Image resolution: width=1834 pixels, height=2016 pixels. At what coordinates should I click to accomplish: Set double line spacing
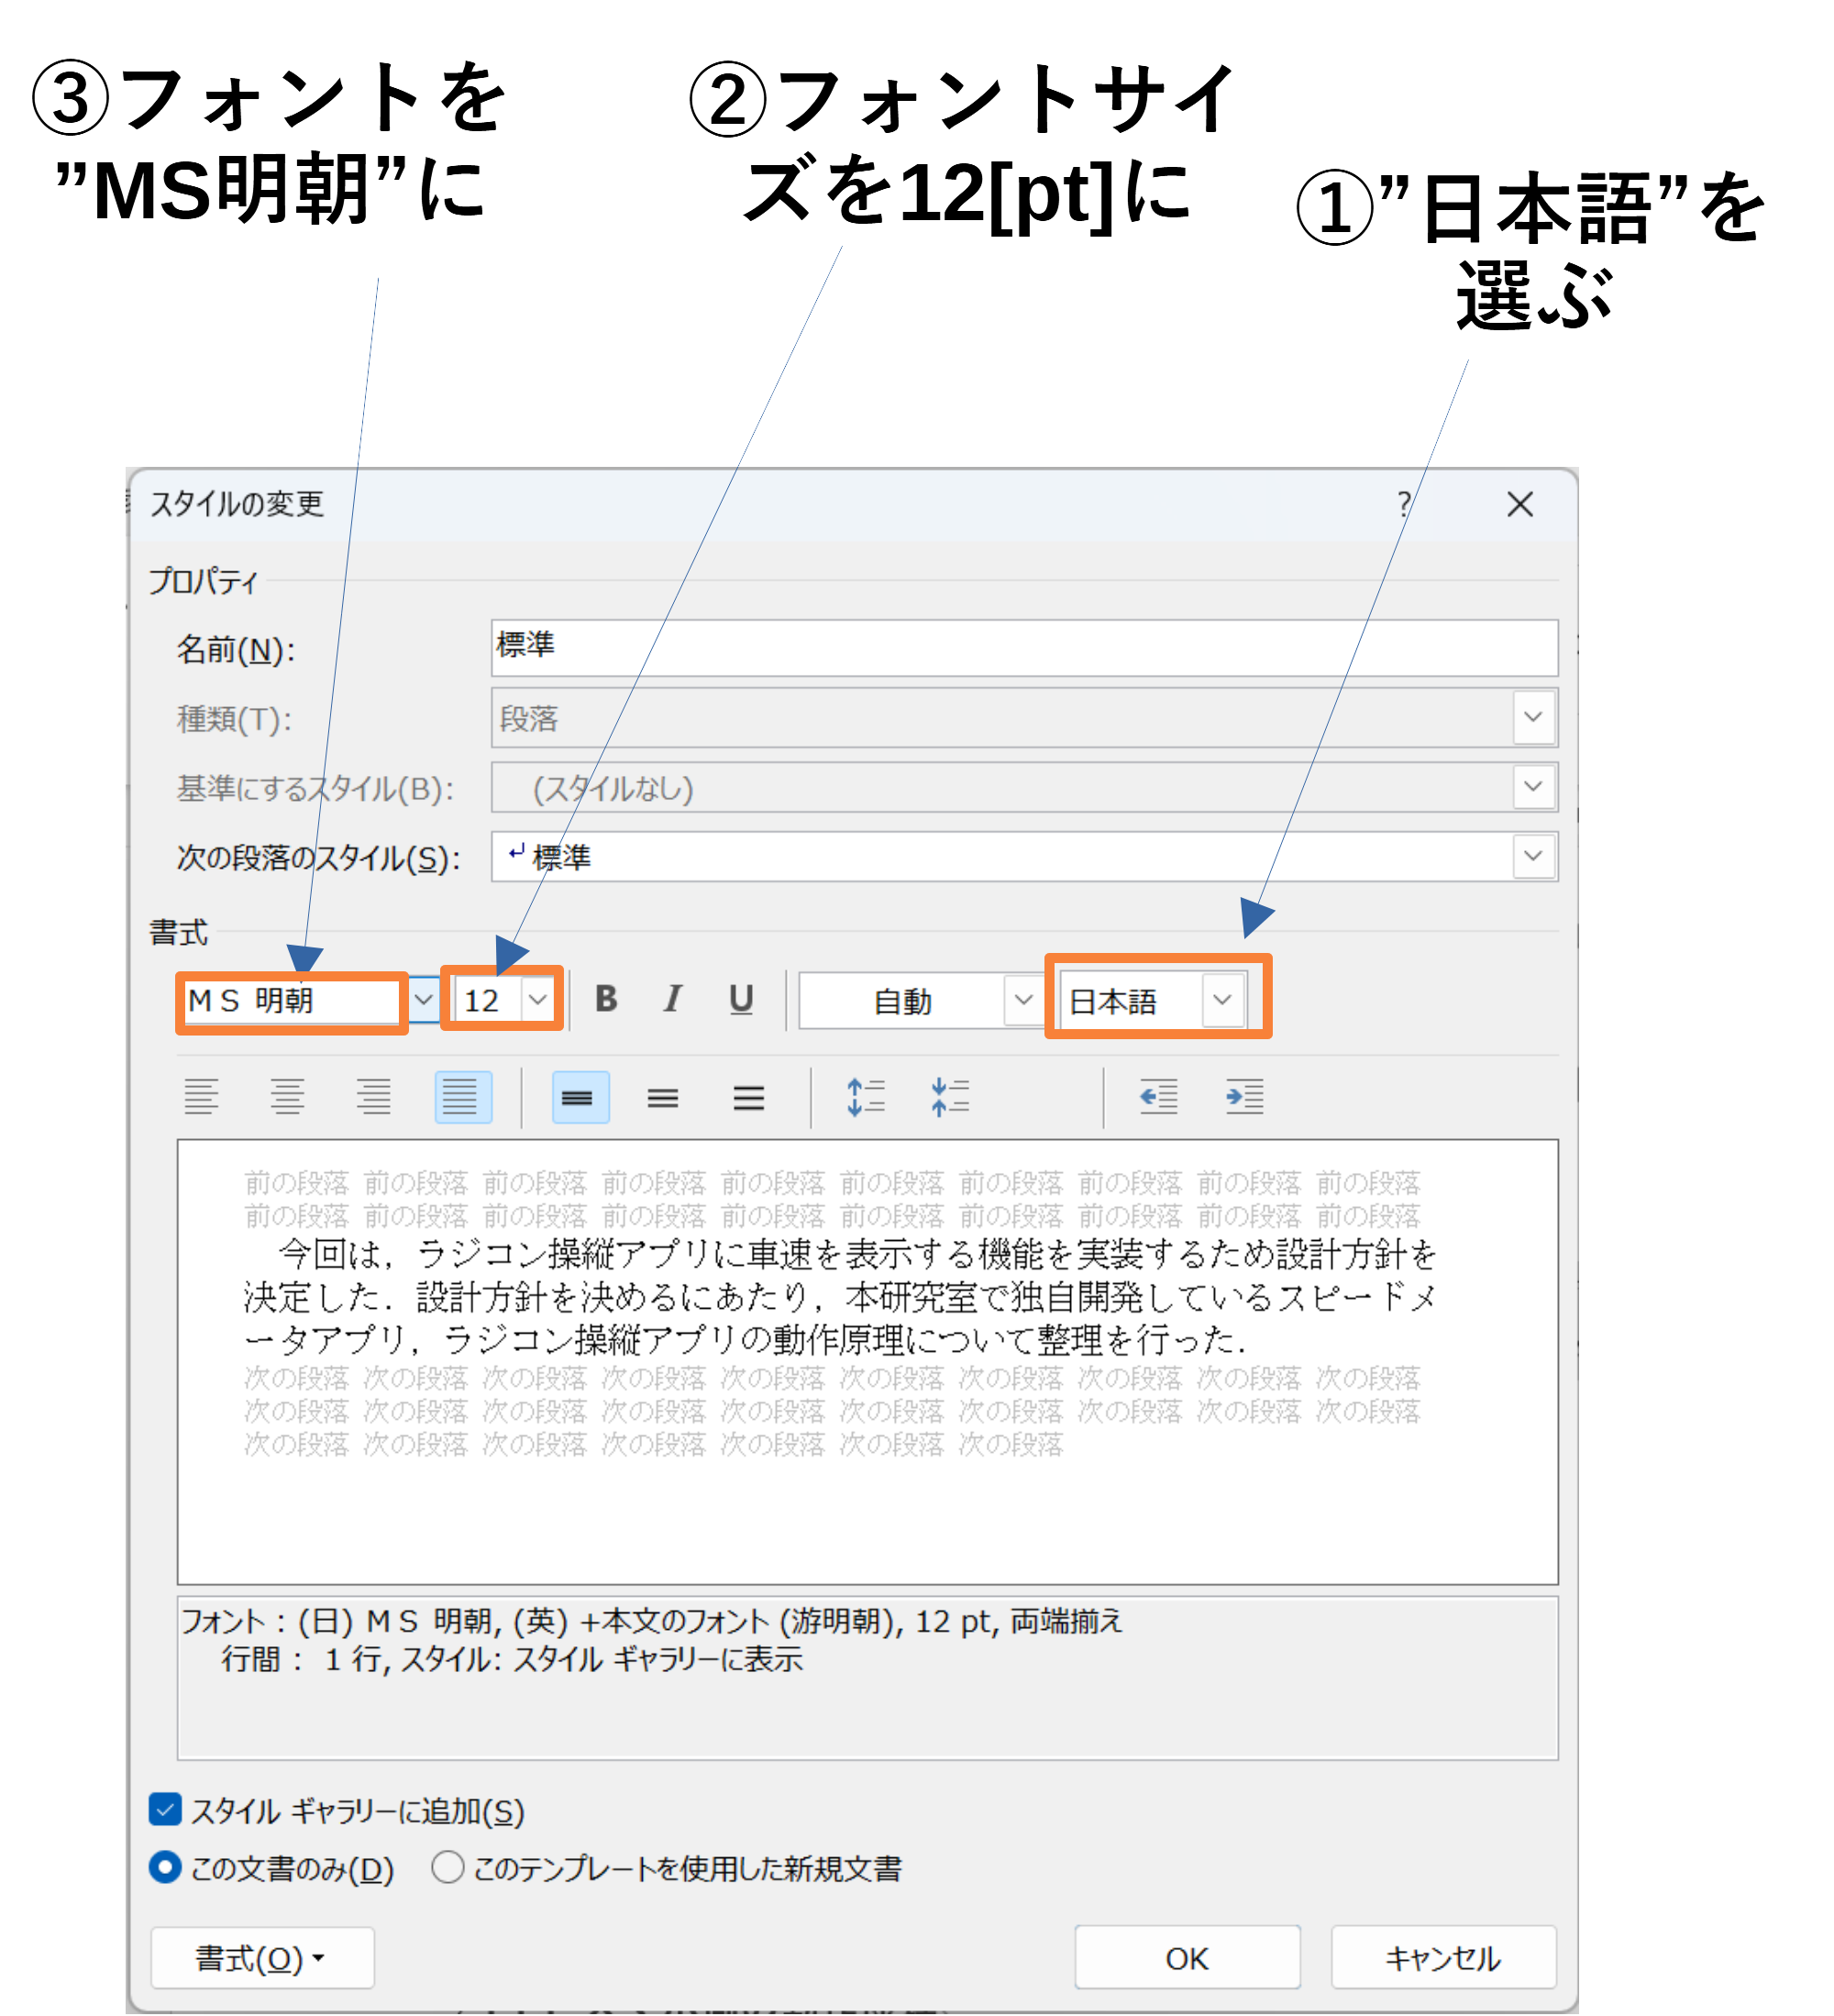click(748, 1097)
